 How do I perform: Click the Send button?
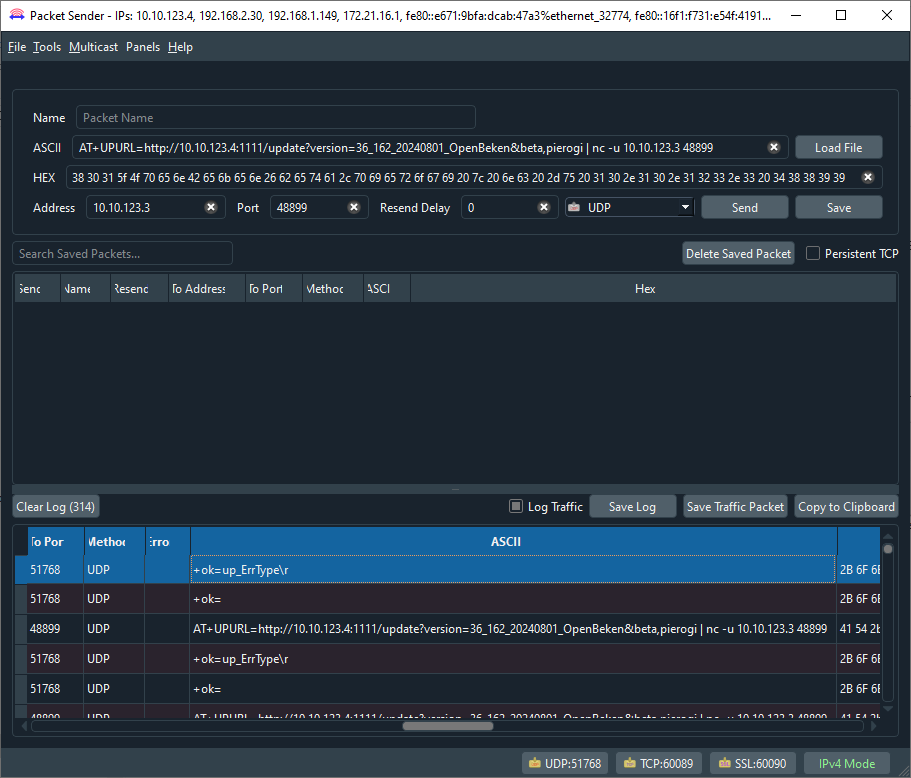[x=745, y=207]
